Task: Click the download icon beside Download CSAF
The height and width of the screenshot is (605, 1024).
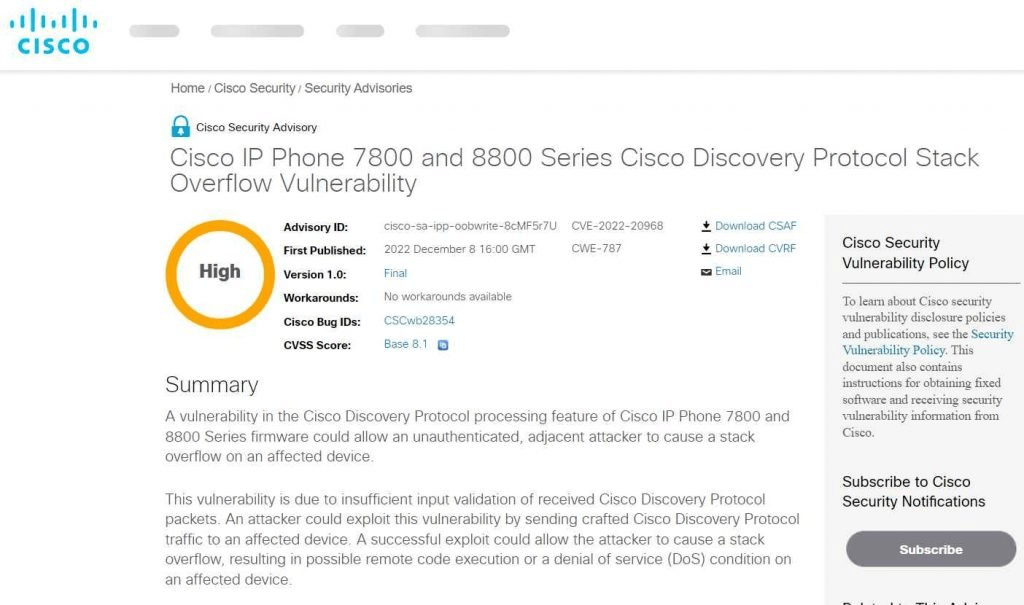Action: [707, 225]
